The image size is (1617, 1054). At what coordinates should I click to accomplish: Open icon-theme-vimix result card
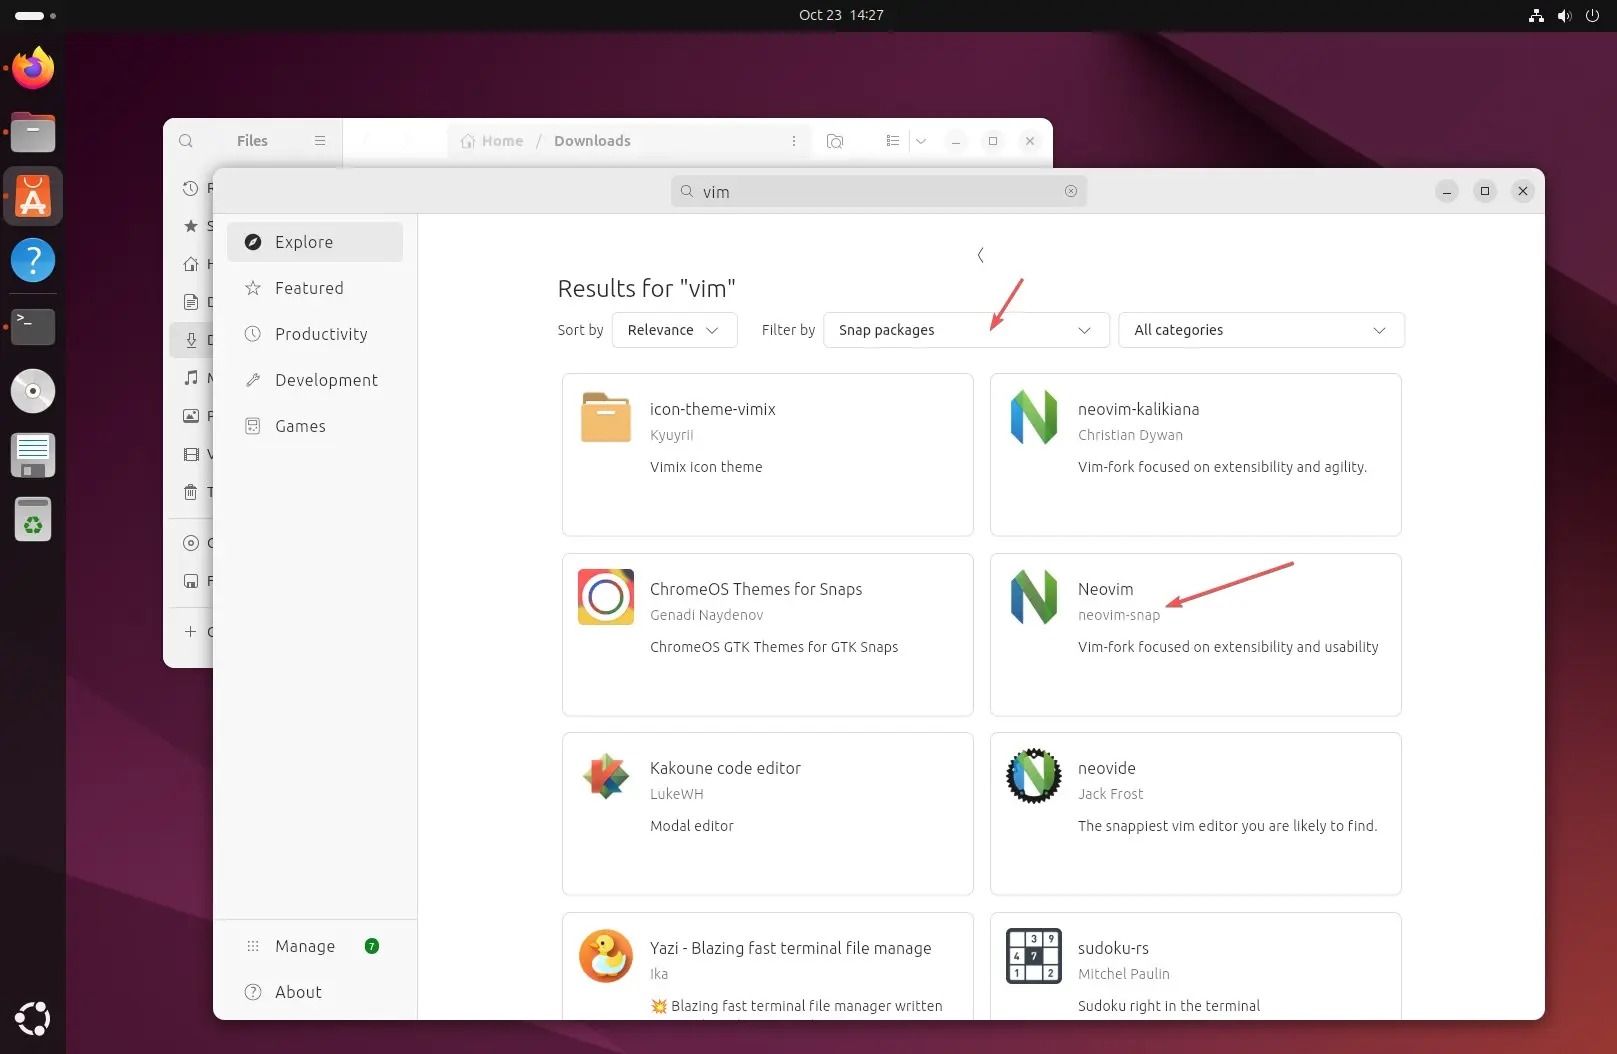pyautogui.click(x=768, y=455)
